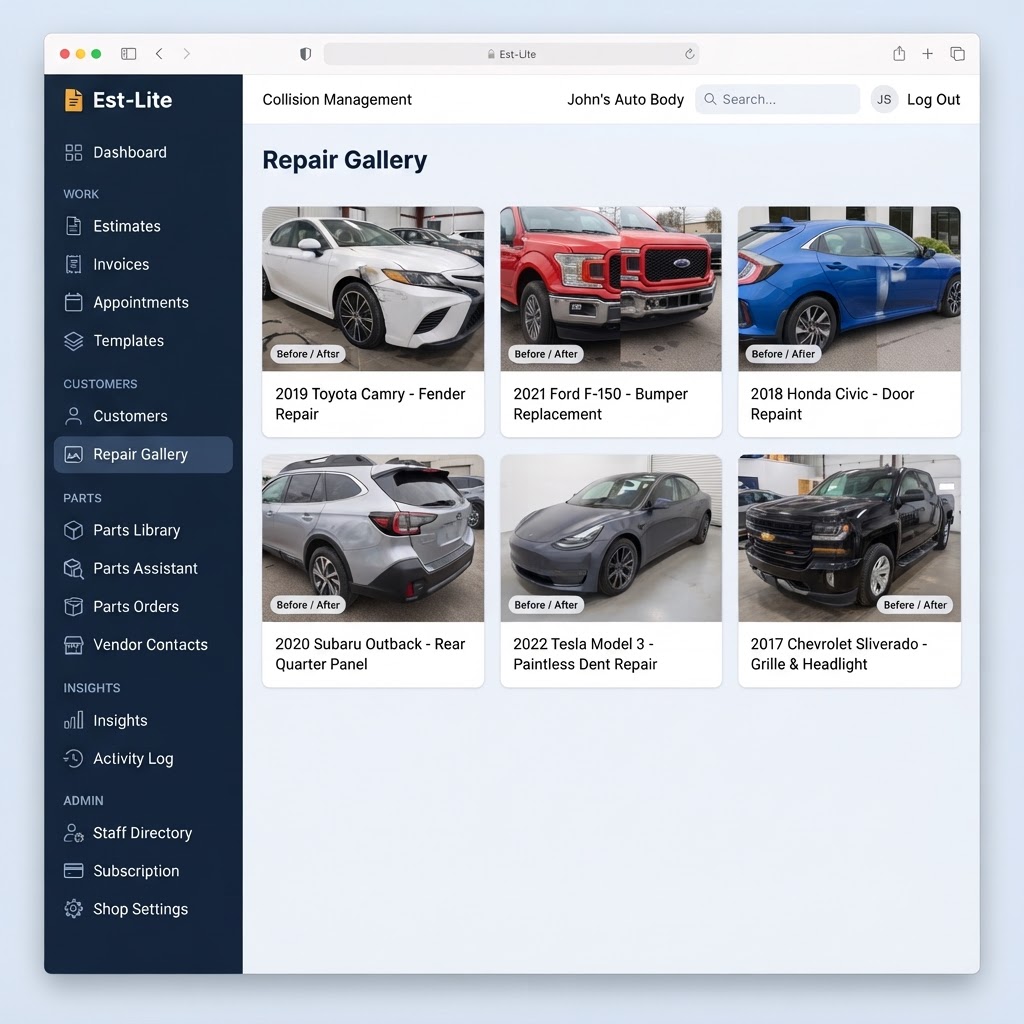Screen dimensions: 1024x1024
Task: Click the "Collision Management" header text
Action: point(337,99)
